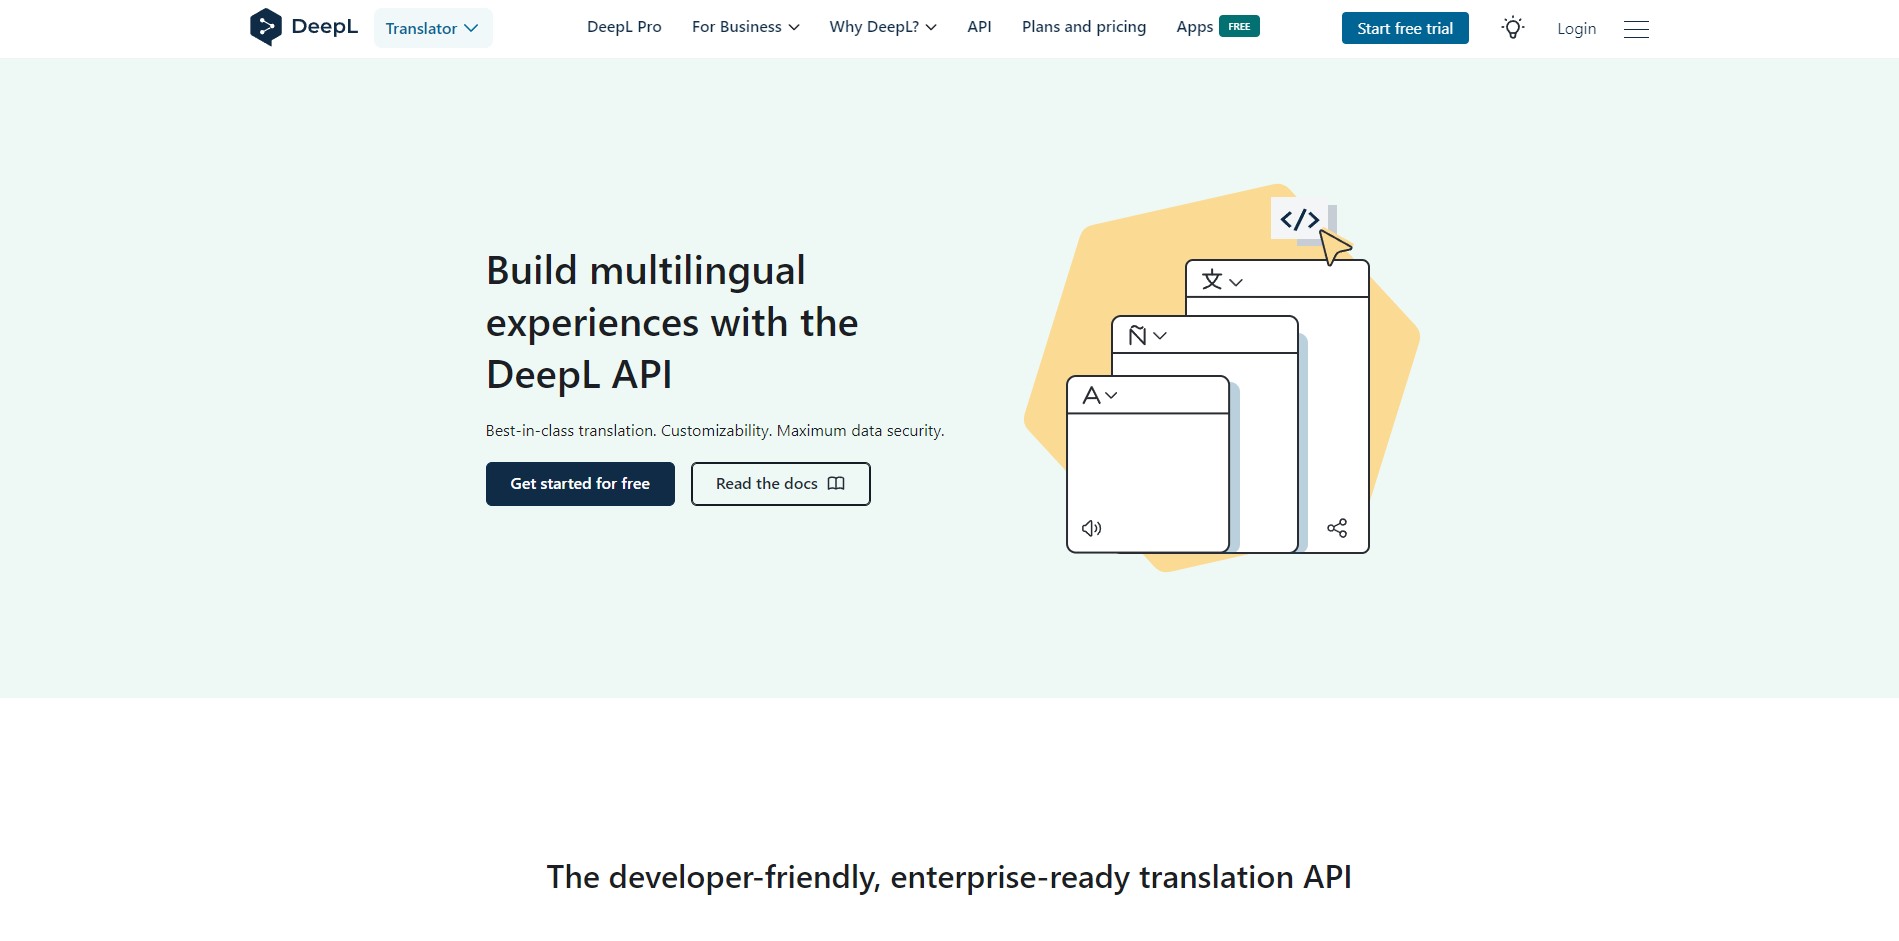Click the Read the docs button
This screenshot has width=1899, height=941.
(781, 484)
